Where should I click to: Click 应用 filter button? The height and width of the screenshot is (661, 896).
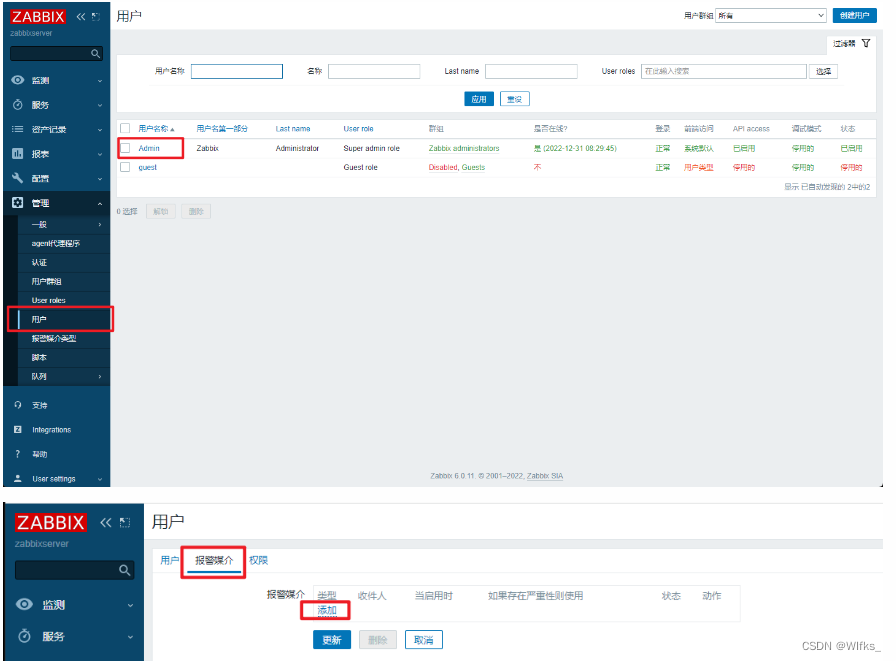479,99
